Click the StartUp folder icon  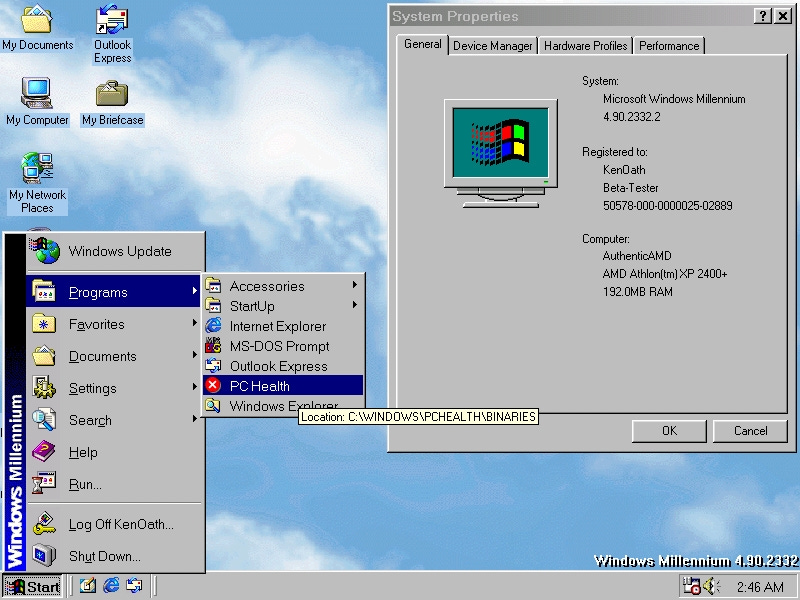click(x=213, y=306)
